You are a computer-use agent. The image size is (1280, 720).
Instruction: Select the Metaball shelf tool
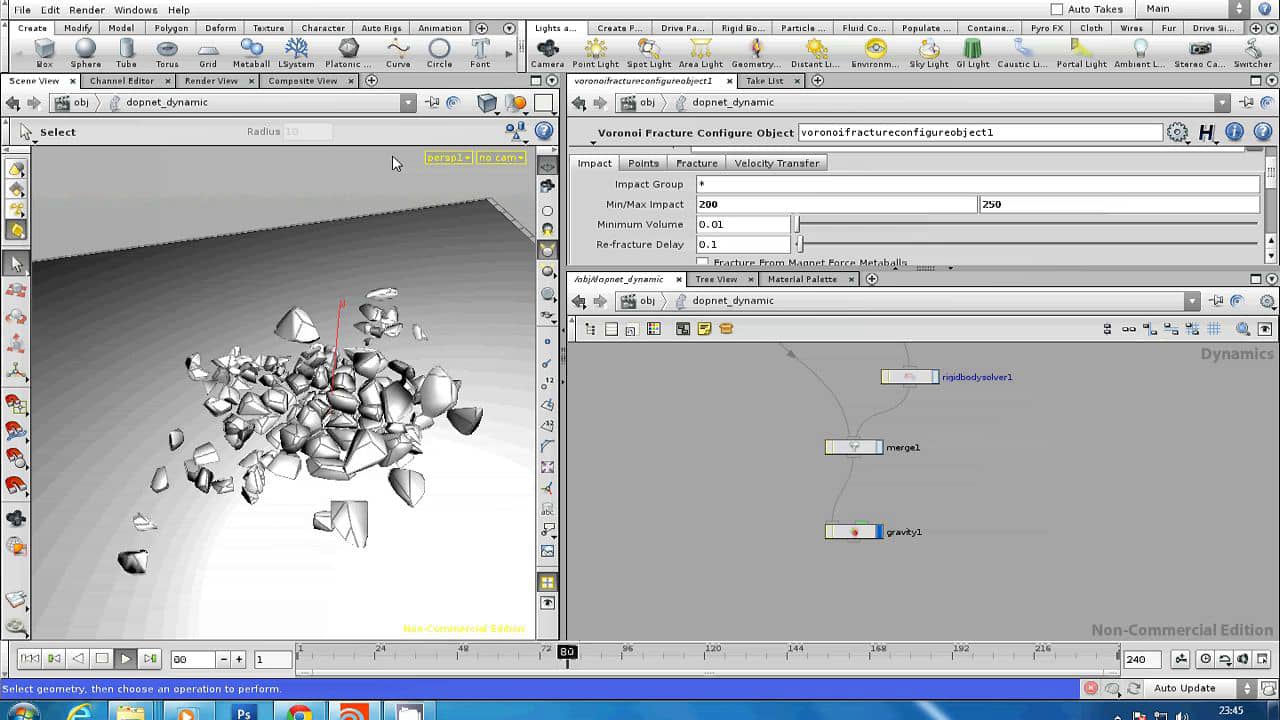tap(251, 53)
